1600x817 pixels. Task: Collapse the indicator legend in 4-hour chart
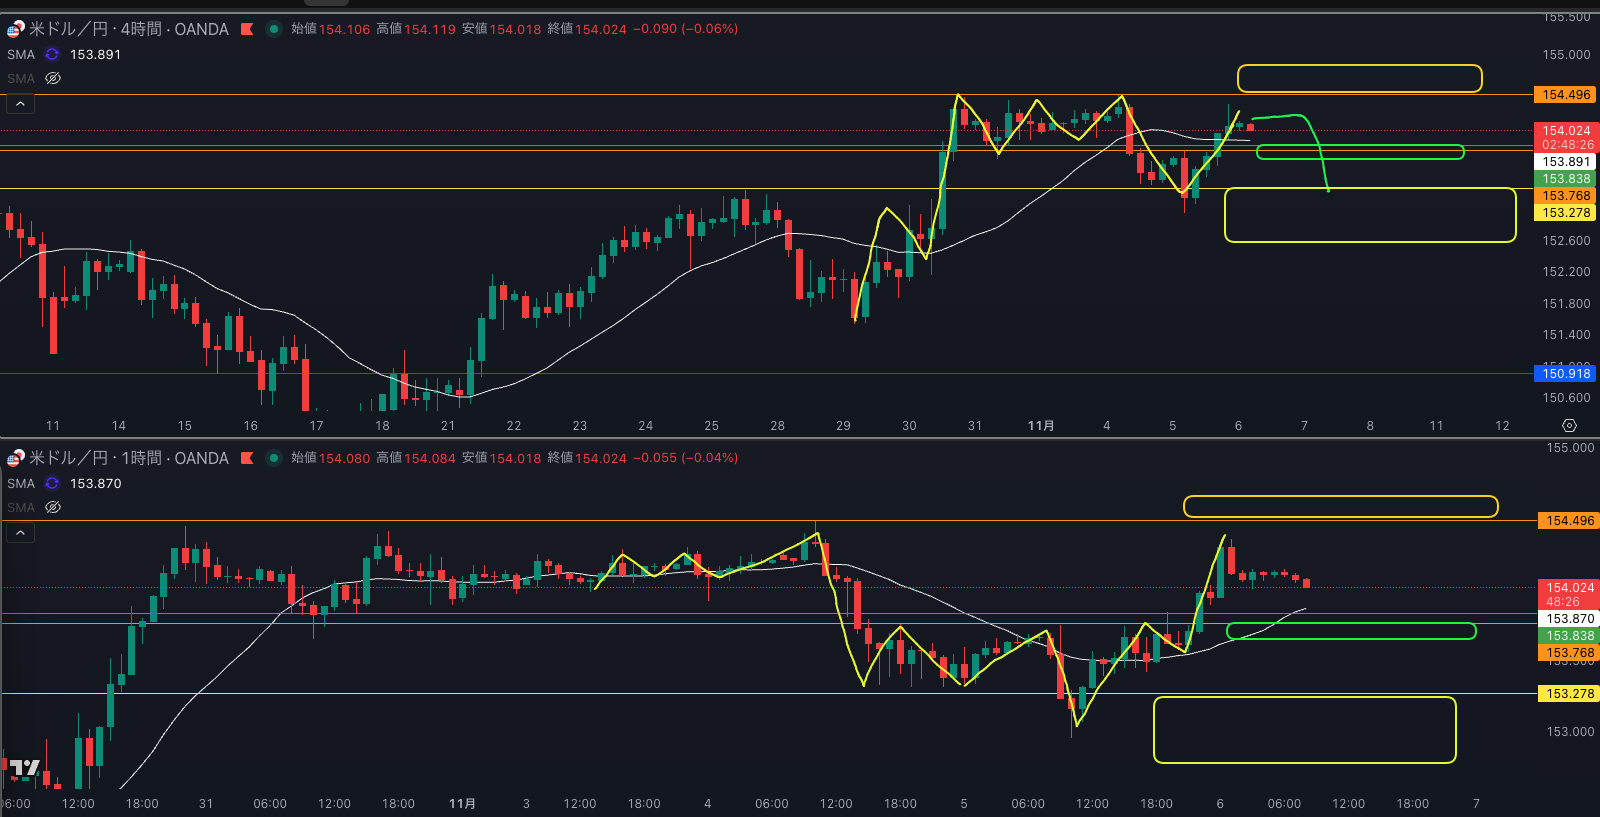20,104
